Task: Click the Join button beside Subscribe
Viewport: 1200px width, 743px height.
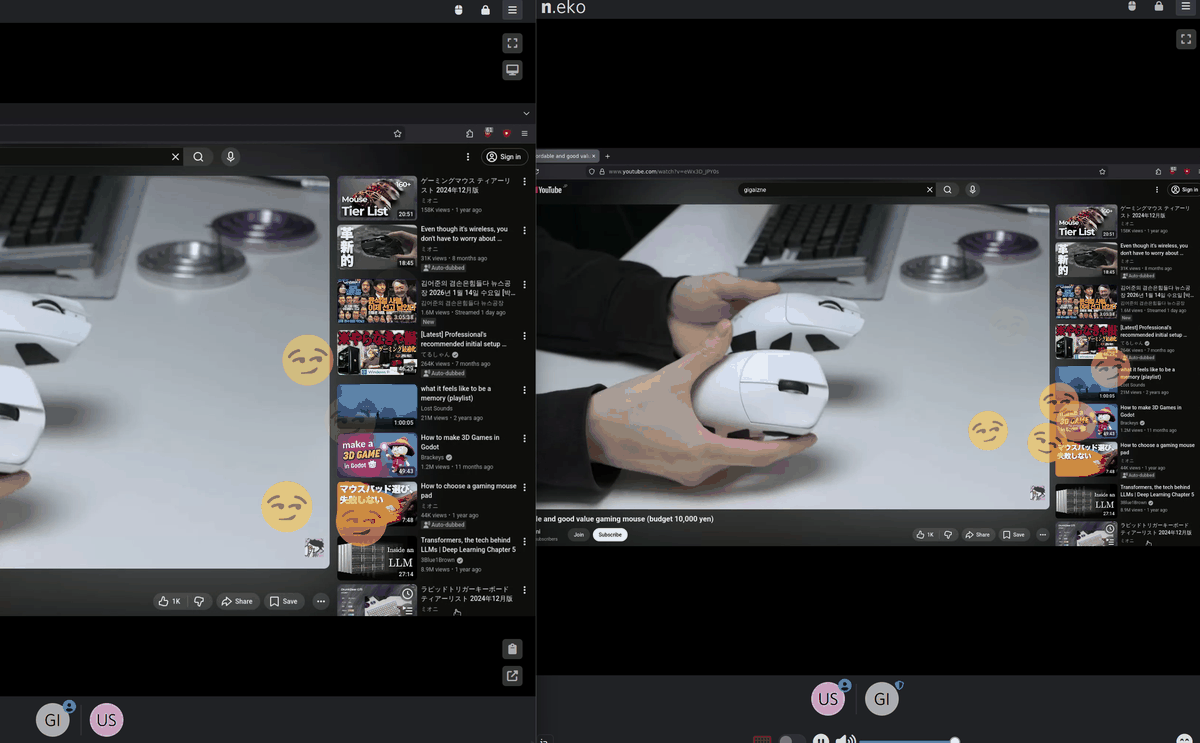Action: point(578,535)
